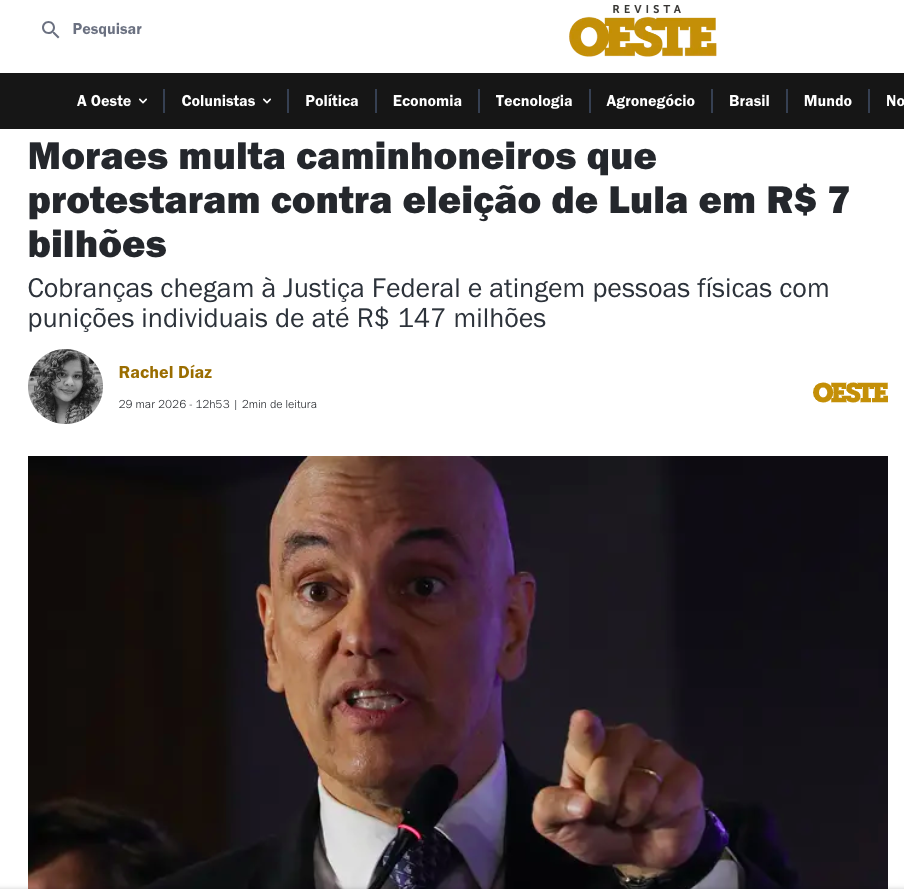Viewport: 904px width, 889px height.
Task: Focus the Pesquisar search field
Action: 107,29
